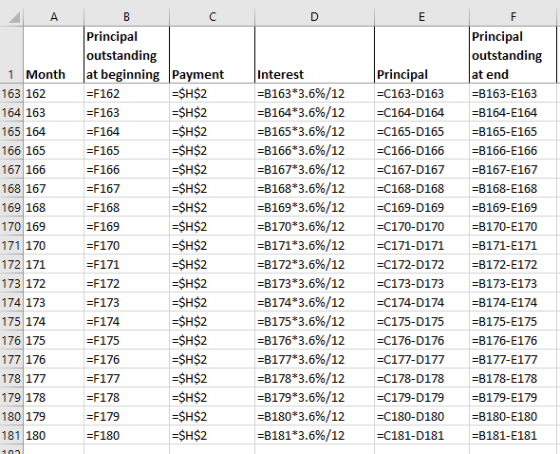The width and height of the screenshot is (560, 454).
Task: Click the 'Month' header cell
Action: (x=54, y=55)
